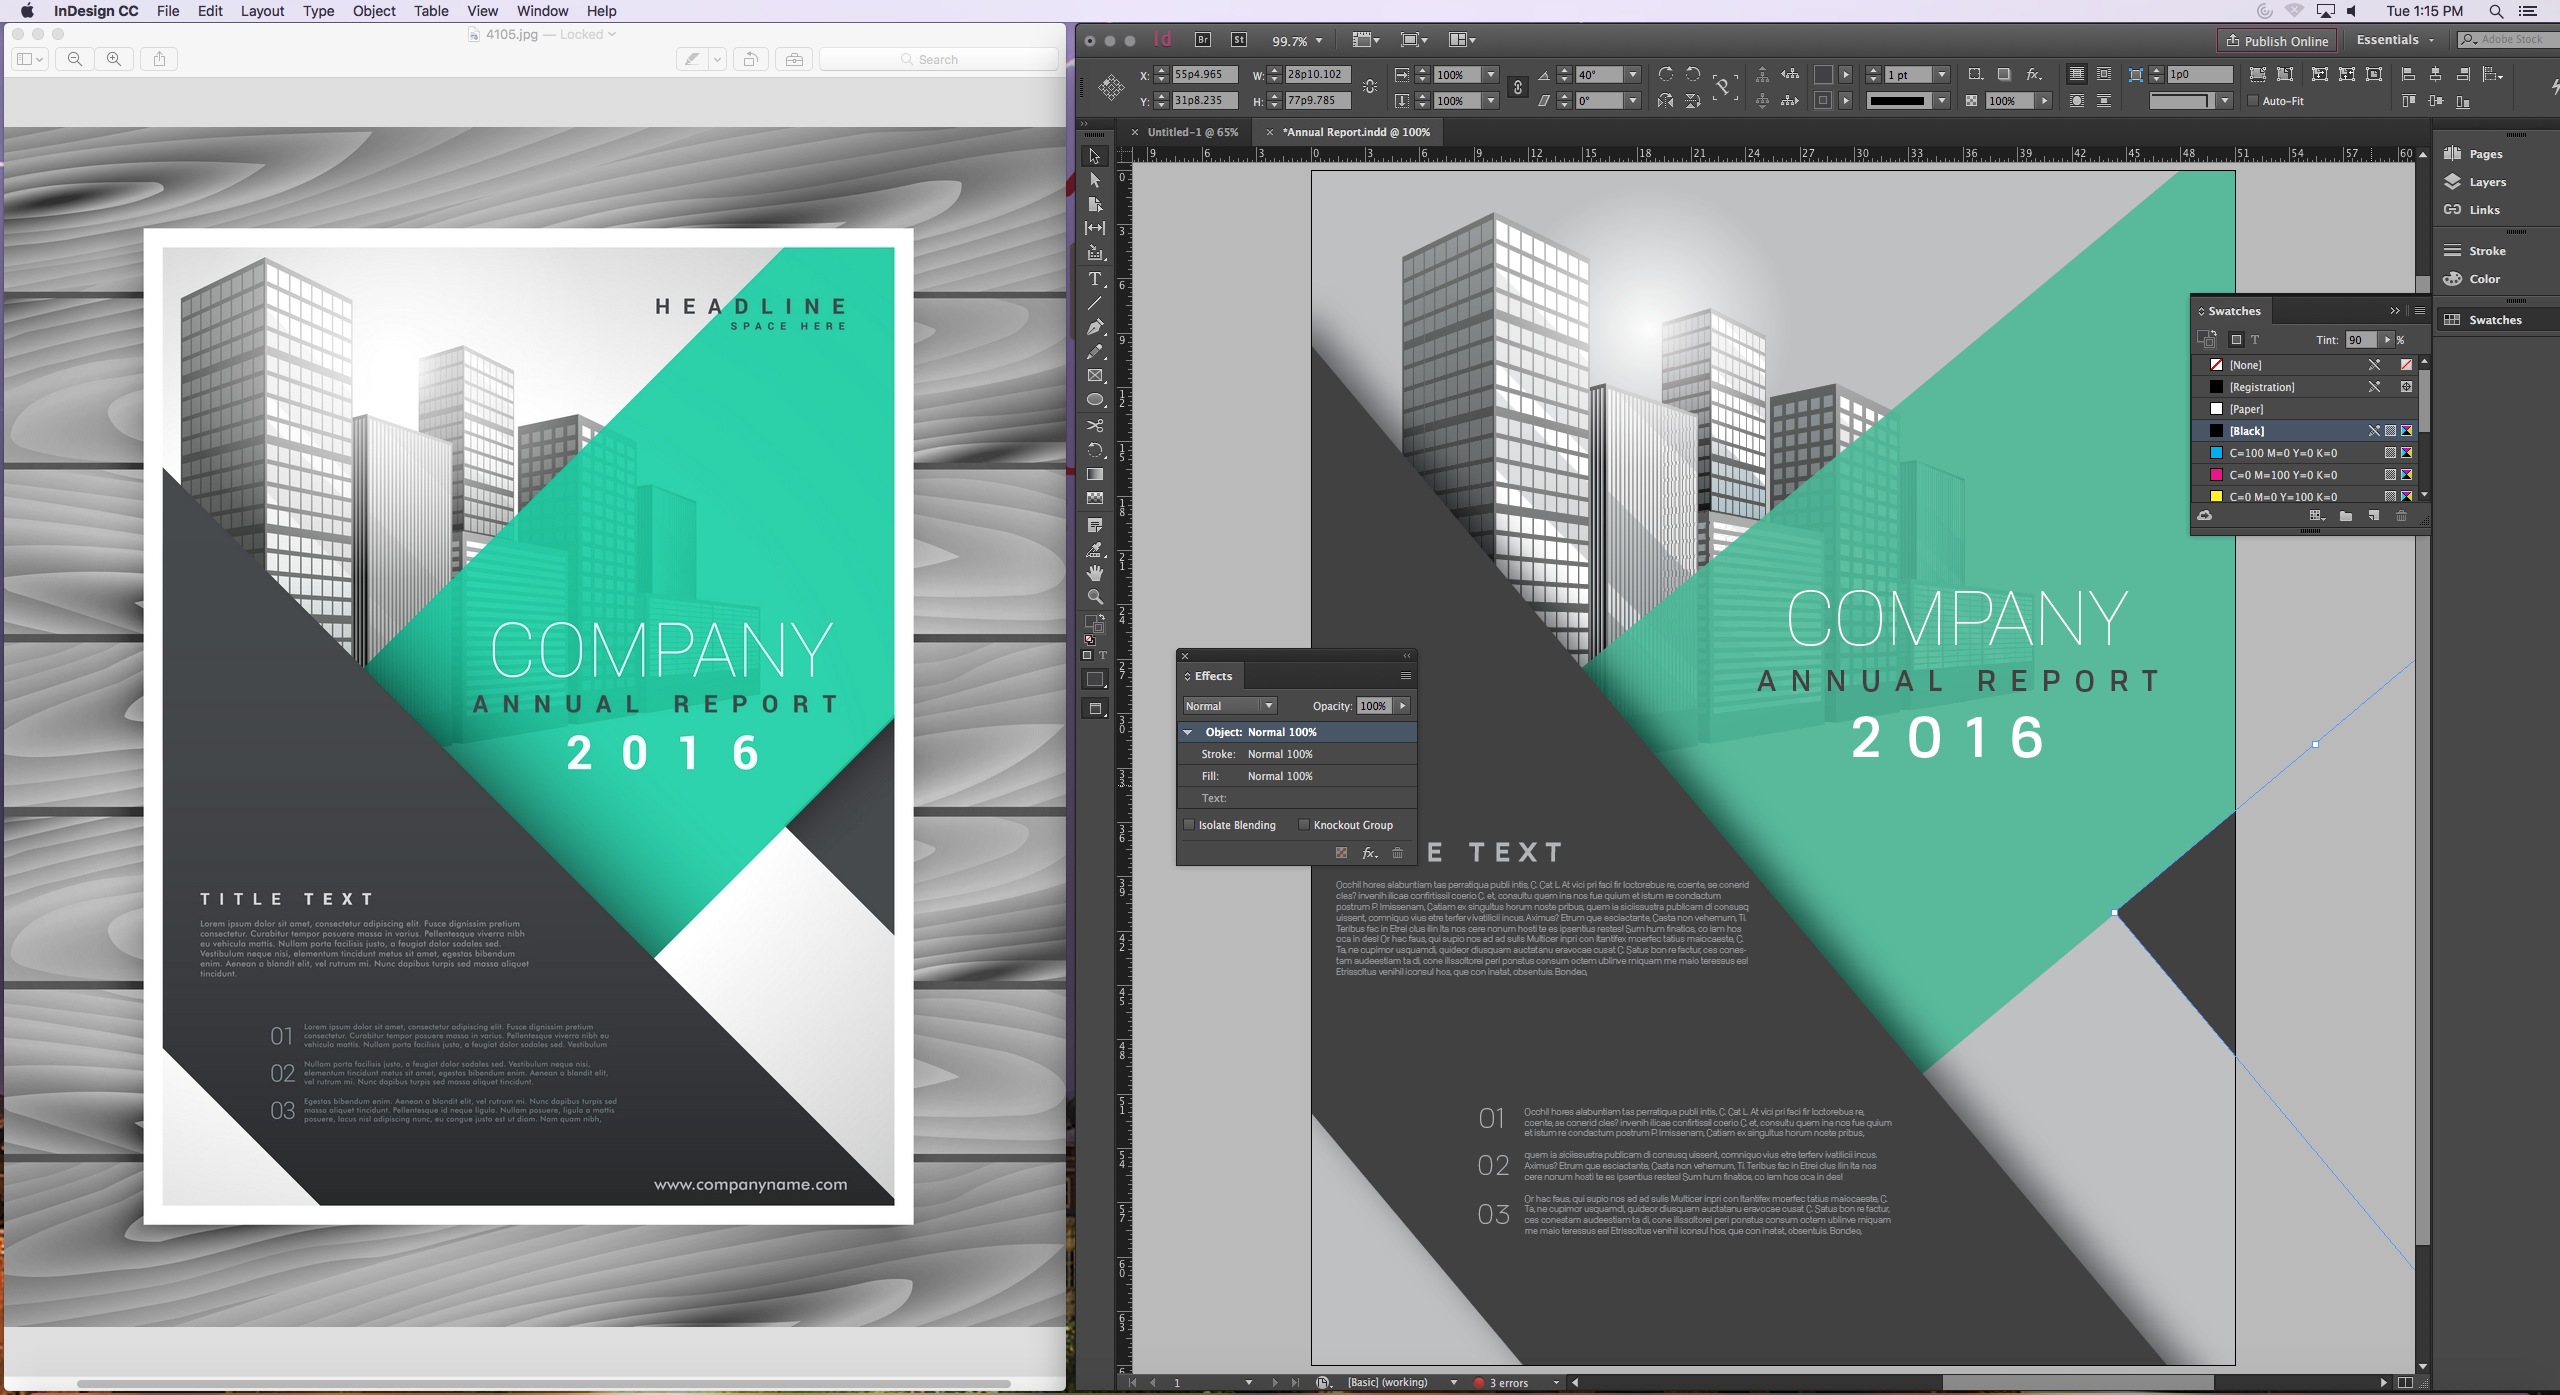Click the zoom in magnifier in Preview window
Viewport: 2560px width, 1395px height.
point(114,59)
